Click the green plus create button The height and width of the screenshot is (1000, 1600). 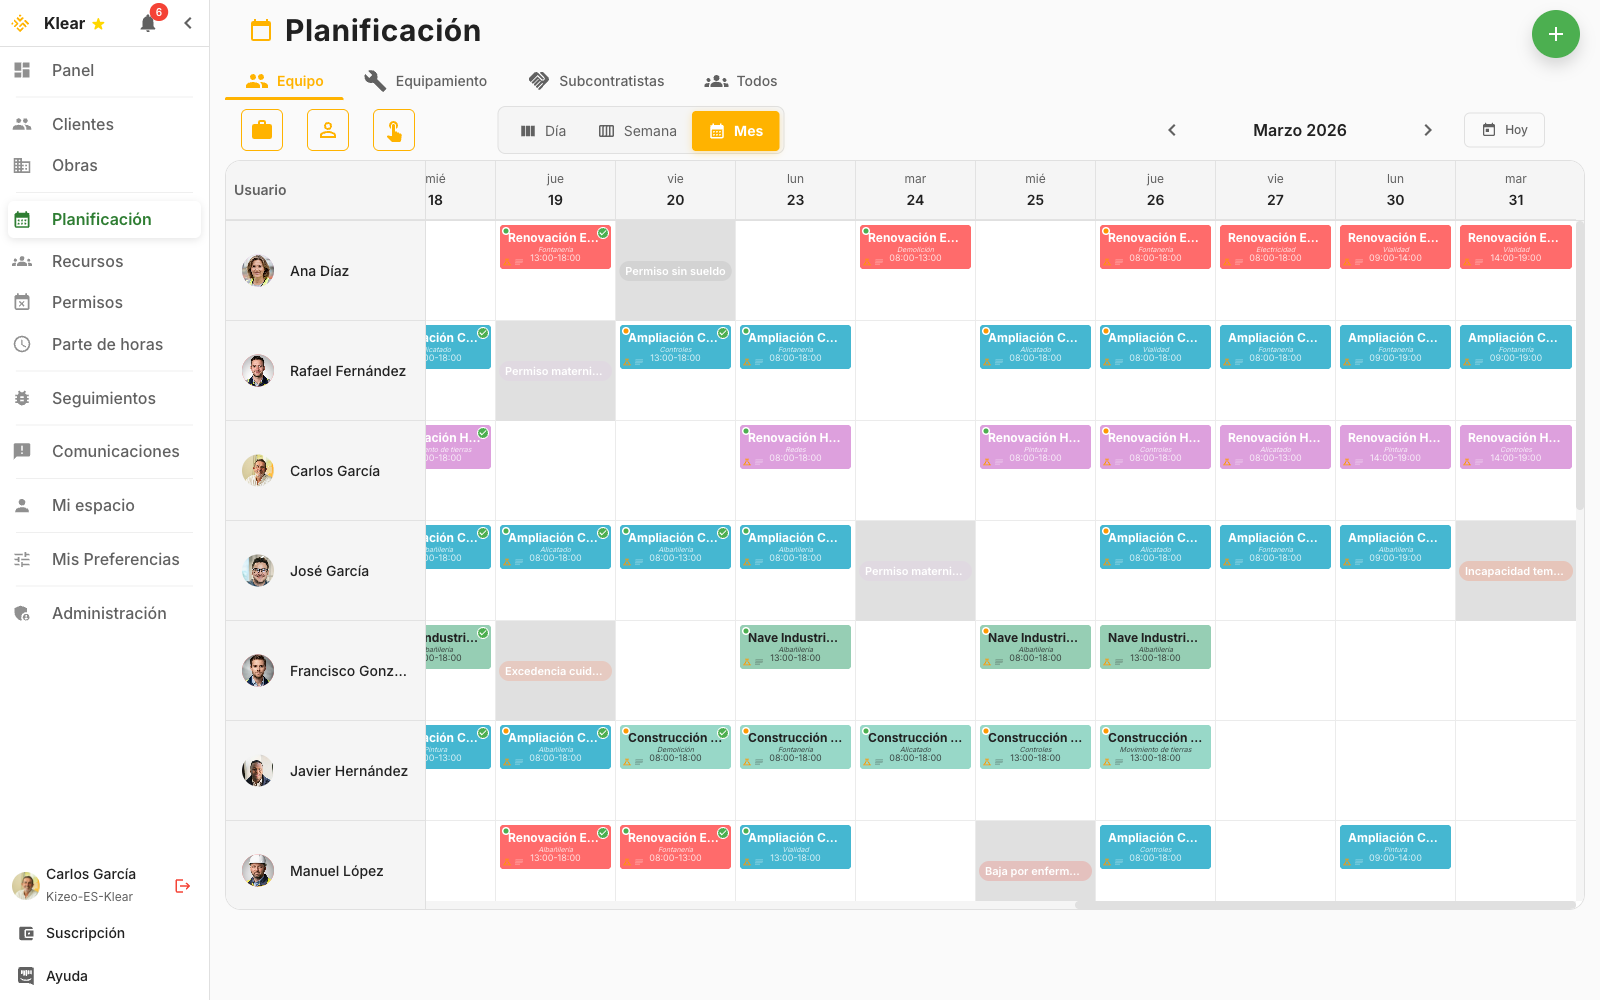point(1556,34)
